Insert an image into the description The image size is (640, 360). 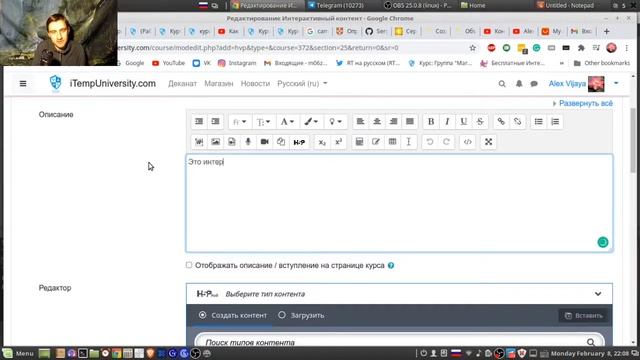[216, 142]
